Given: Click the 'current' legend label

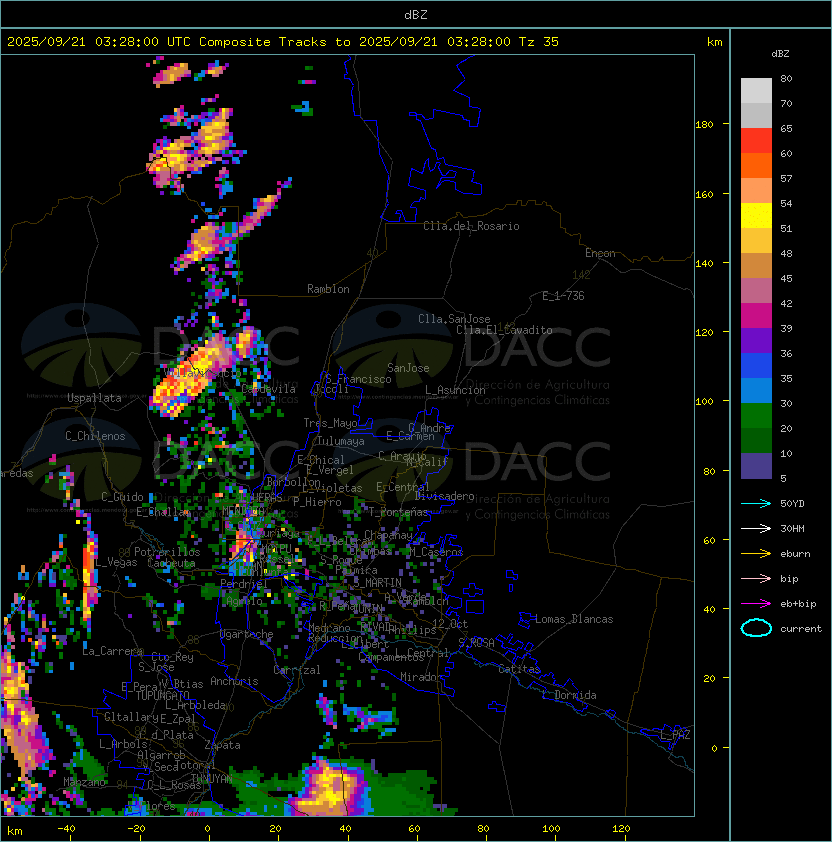Looking at the screenshot, I should [x=801, y=629].
